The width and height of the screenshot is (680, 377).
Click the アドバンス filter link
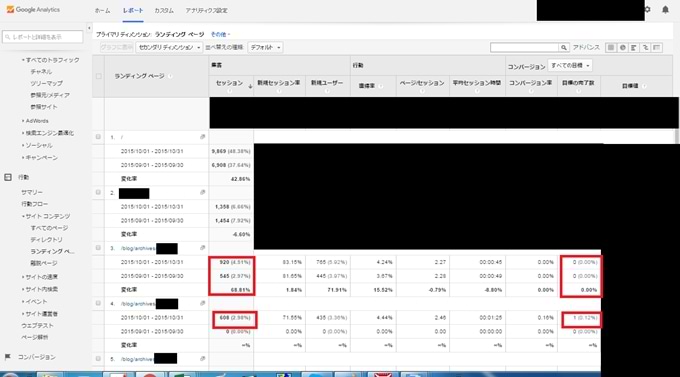[x=586, y=47]
